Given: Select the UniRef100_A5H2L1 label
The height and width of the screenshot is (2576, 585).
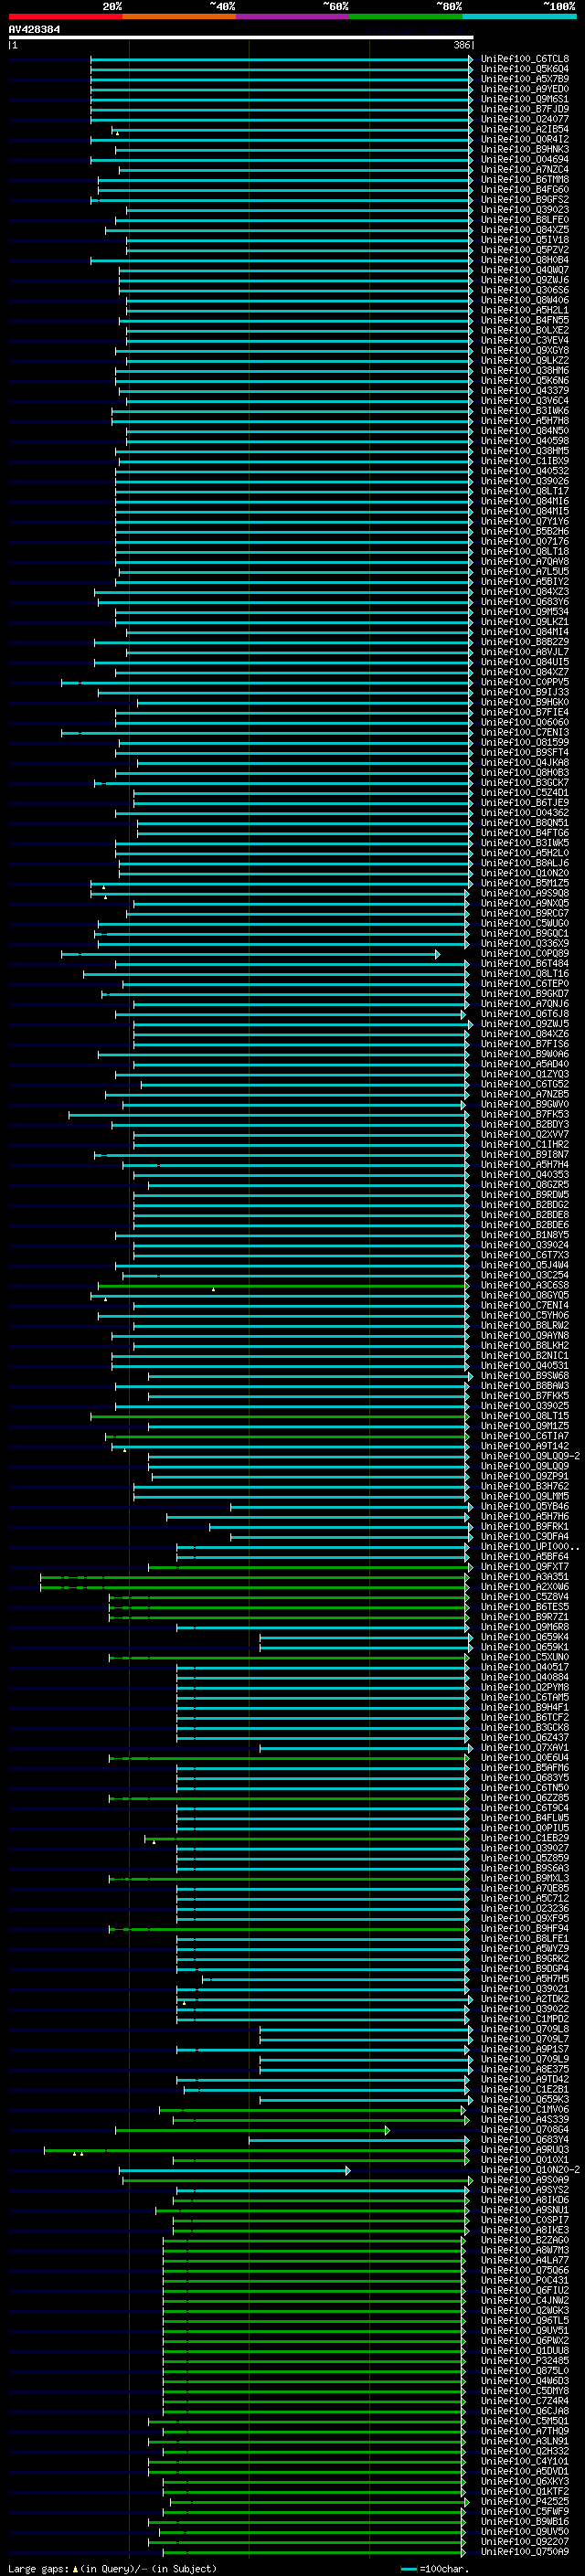Looking at the screenshot, I should point(524,310).
